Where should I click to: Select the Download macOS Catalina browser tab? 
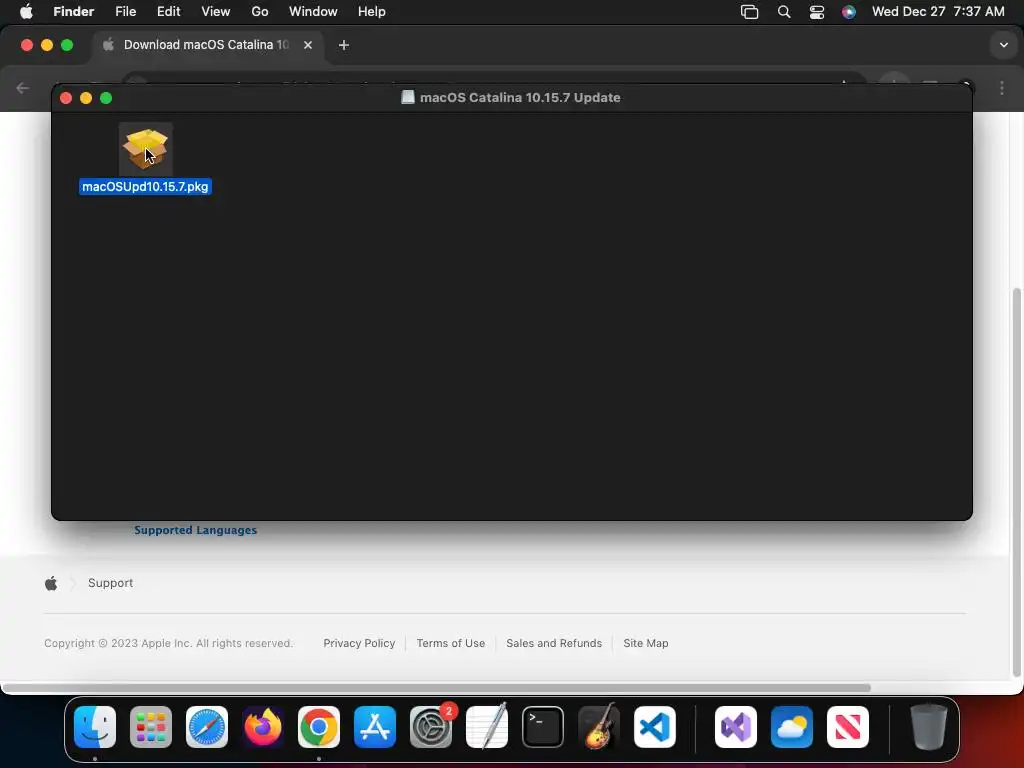point(208,45)
